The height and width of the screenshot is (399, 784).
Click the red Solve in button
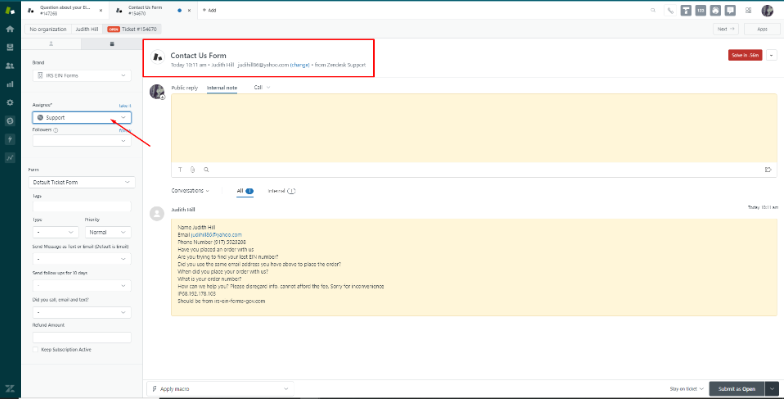point(745,55)
